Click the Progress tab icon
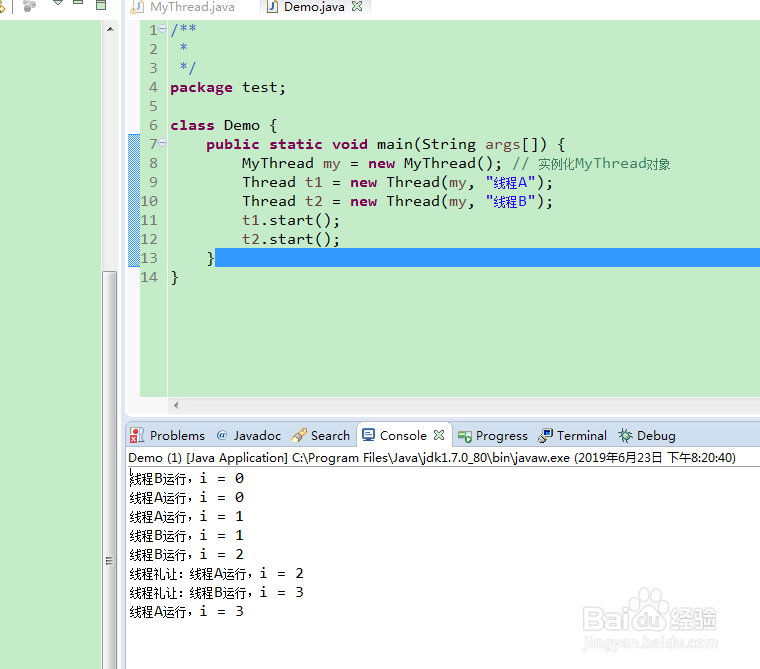Viewport: 760px width, 669px height. (x=464, y=437)
